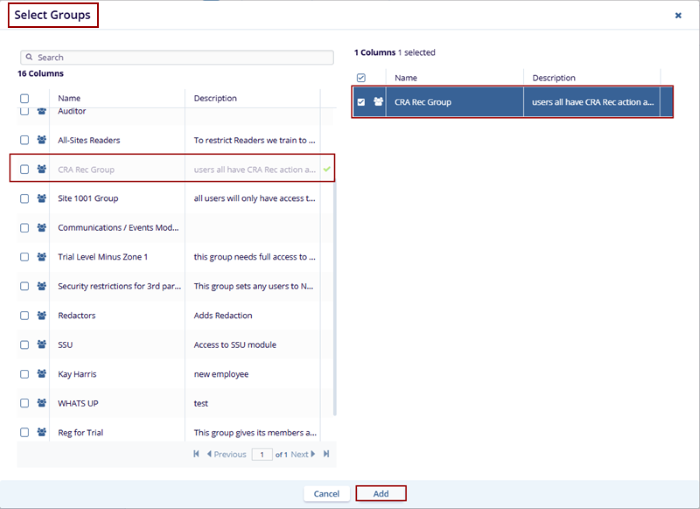Sort left list by Name column header
This screenshot has height=509, width=700.
[x=69, y=98]
